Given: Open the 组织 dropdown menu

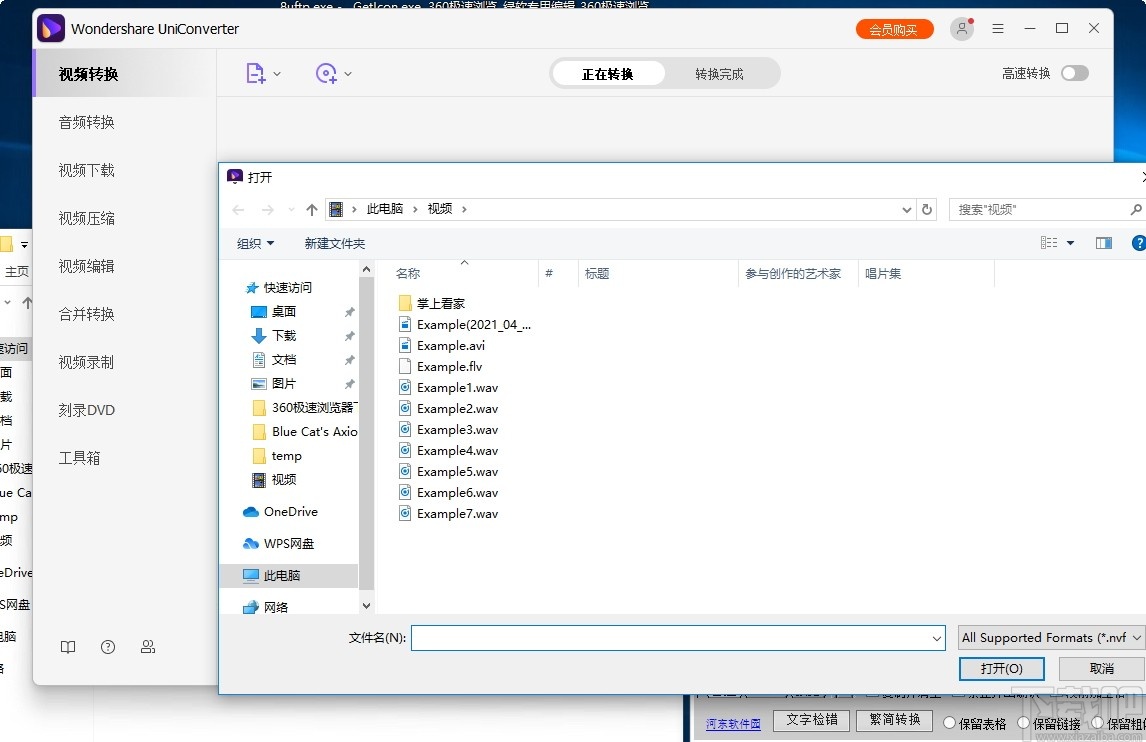Looking at the screenshot, I should (x=254, y=242).
